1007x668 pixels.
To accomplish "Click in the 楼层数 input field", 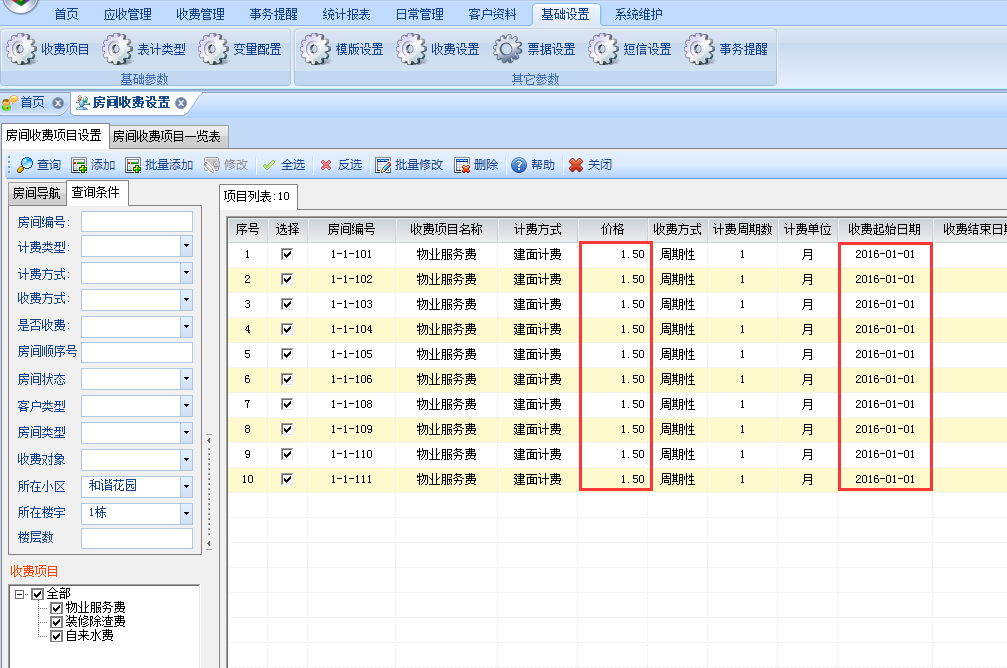I will pyautogui.click(x=137, y=538).
